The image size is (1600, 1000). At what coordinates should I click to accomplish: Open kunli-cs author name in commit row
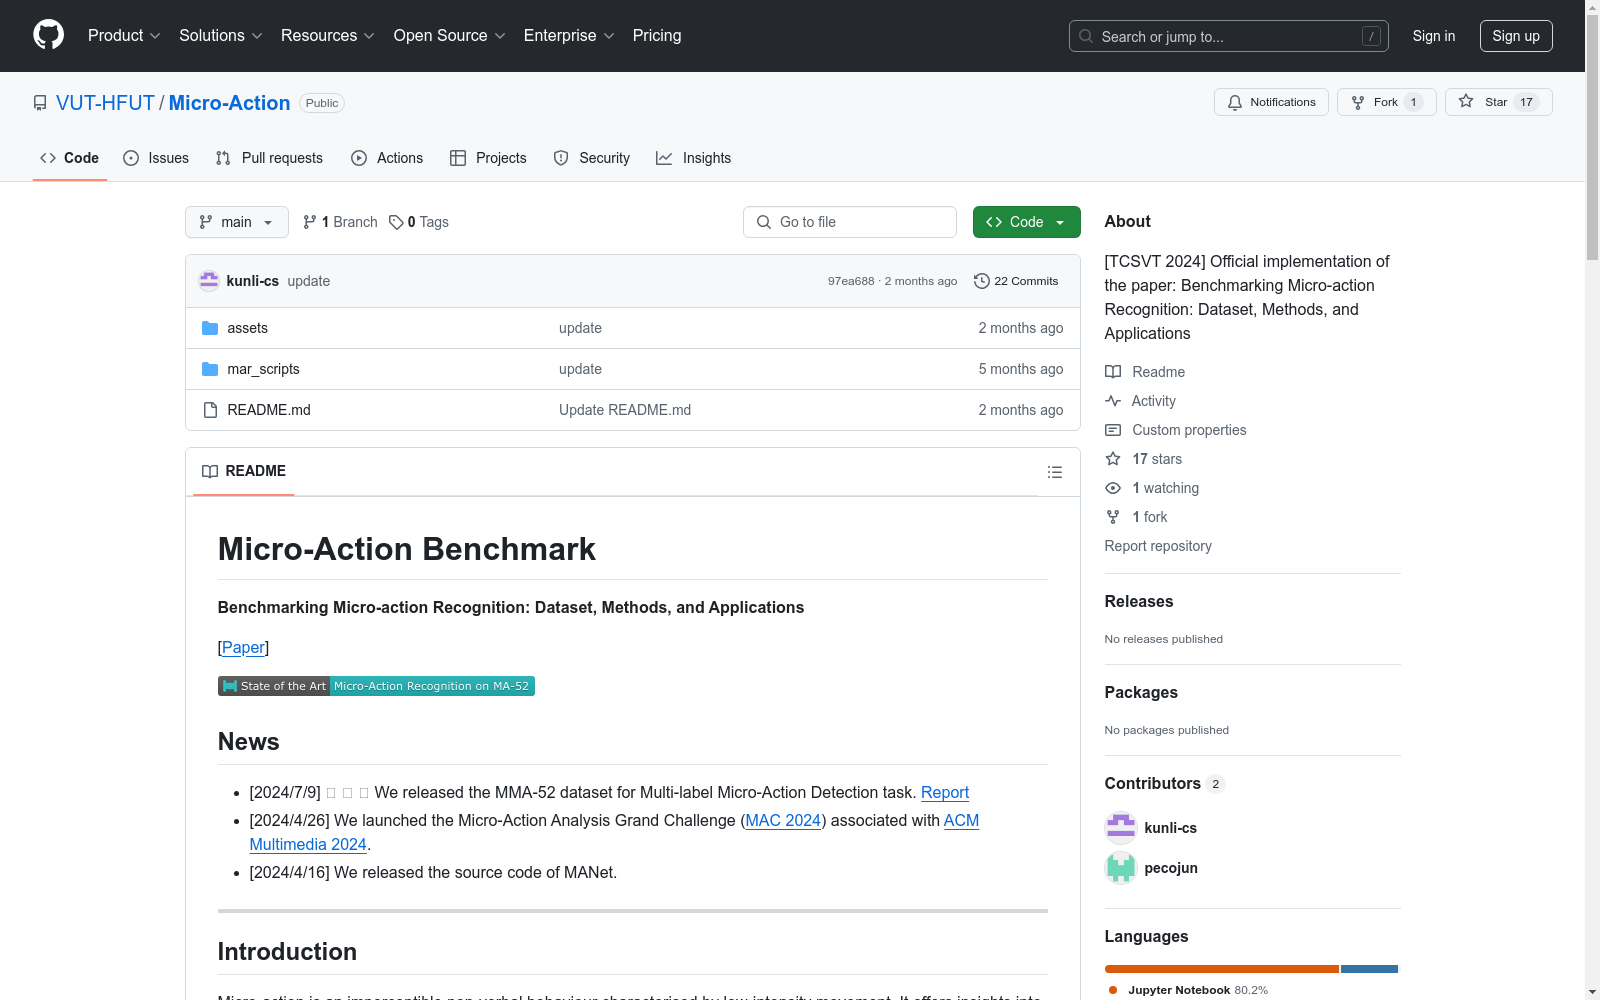tap(253, 281)
